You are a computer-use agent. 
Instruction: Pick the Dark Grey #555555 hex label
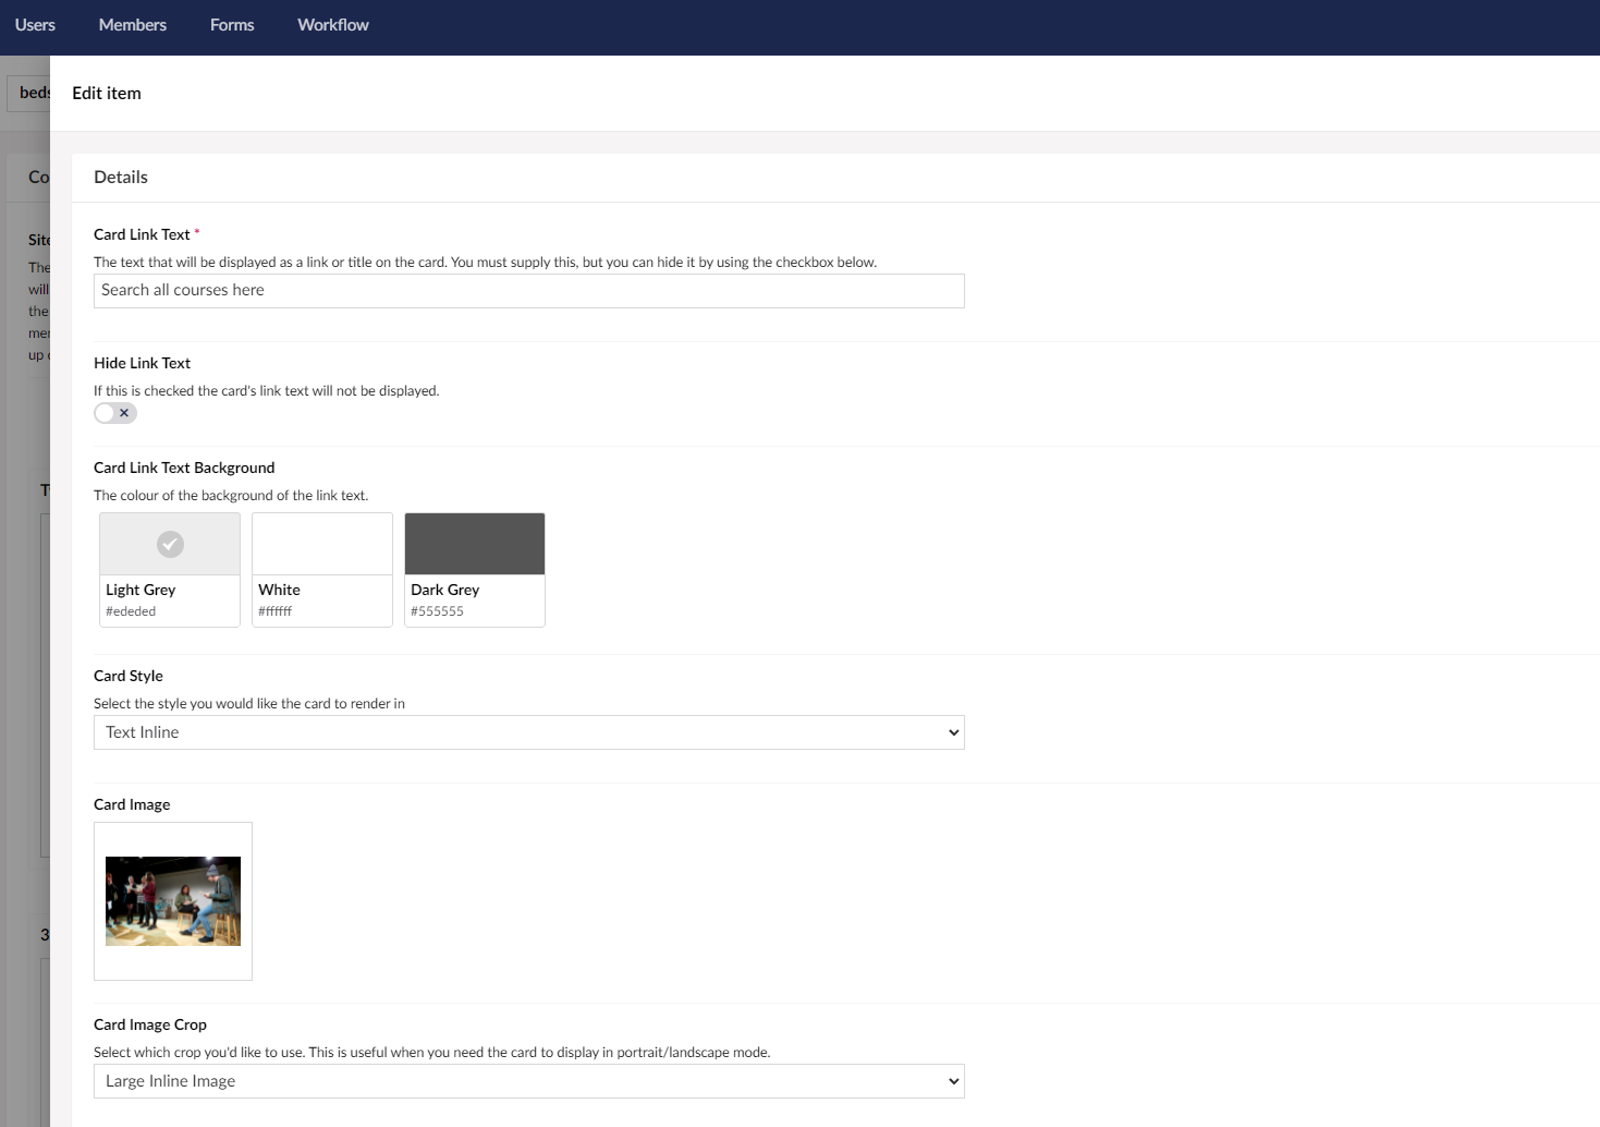(x=437, y=612)
